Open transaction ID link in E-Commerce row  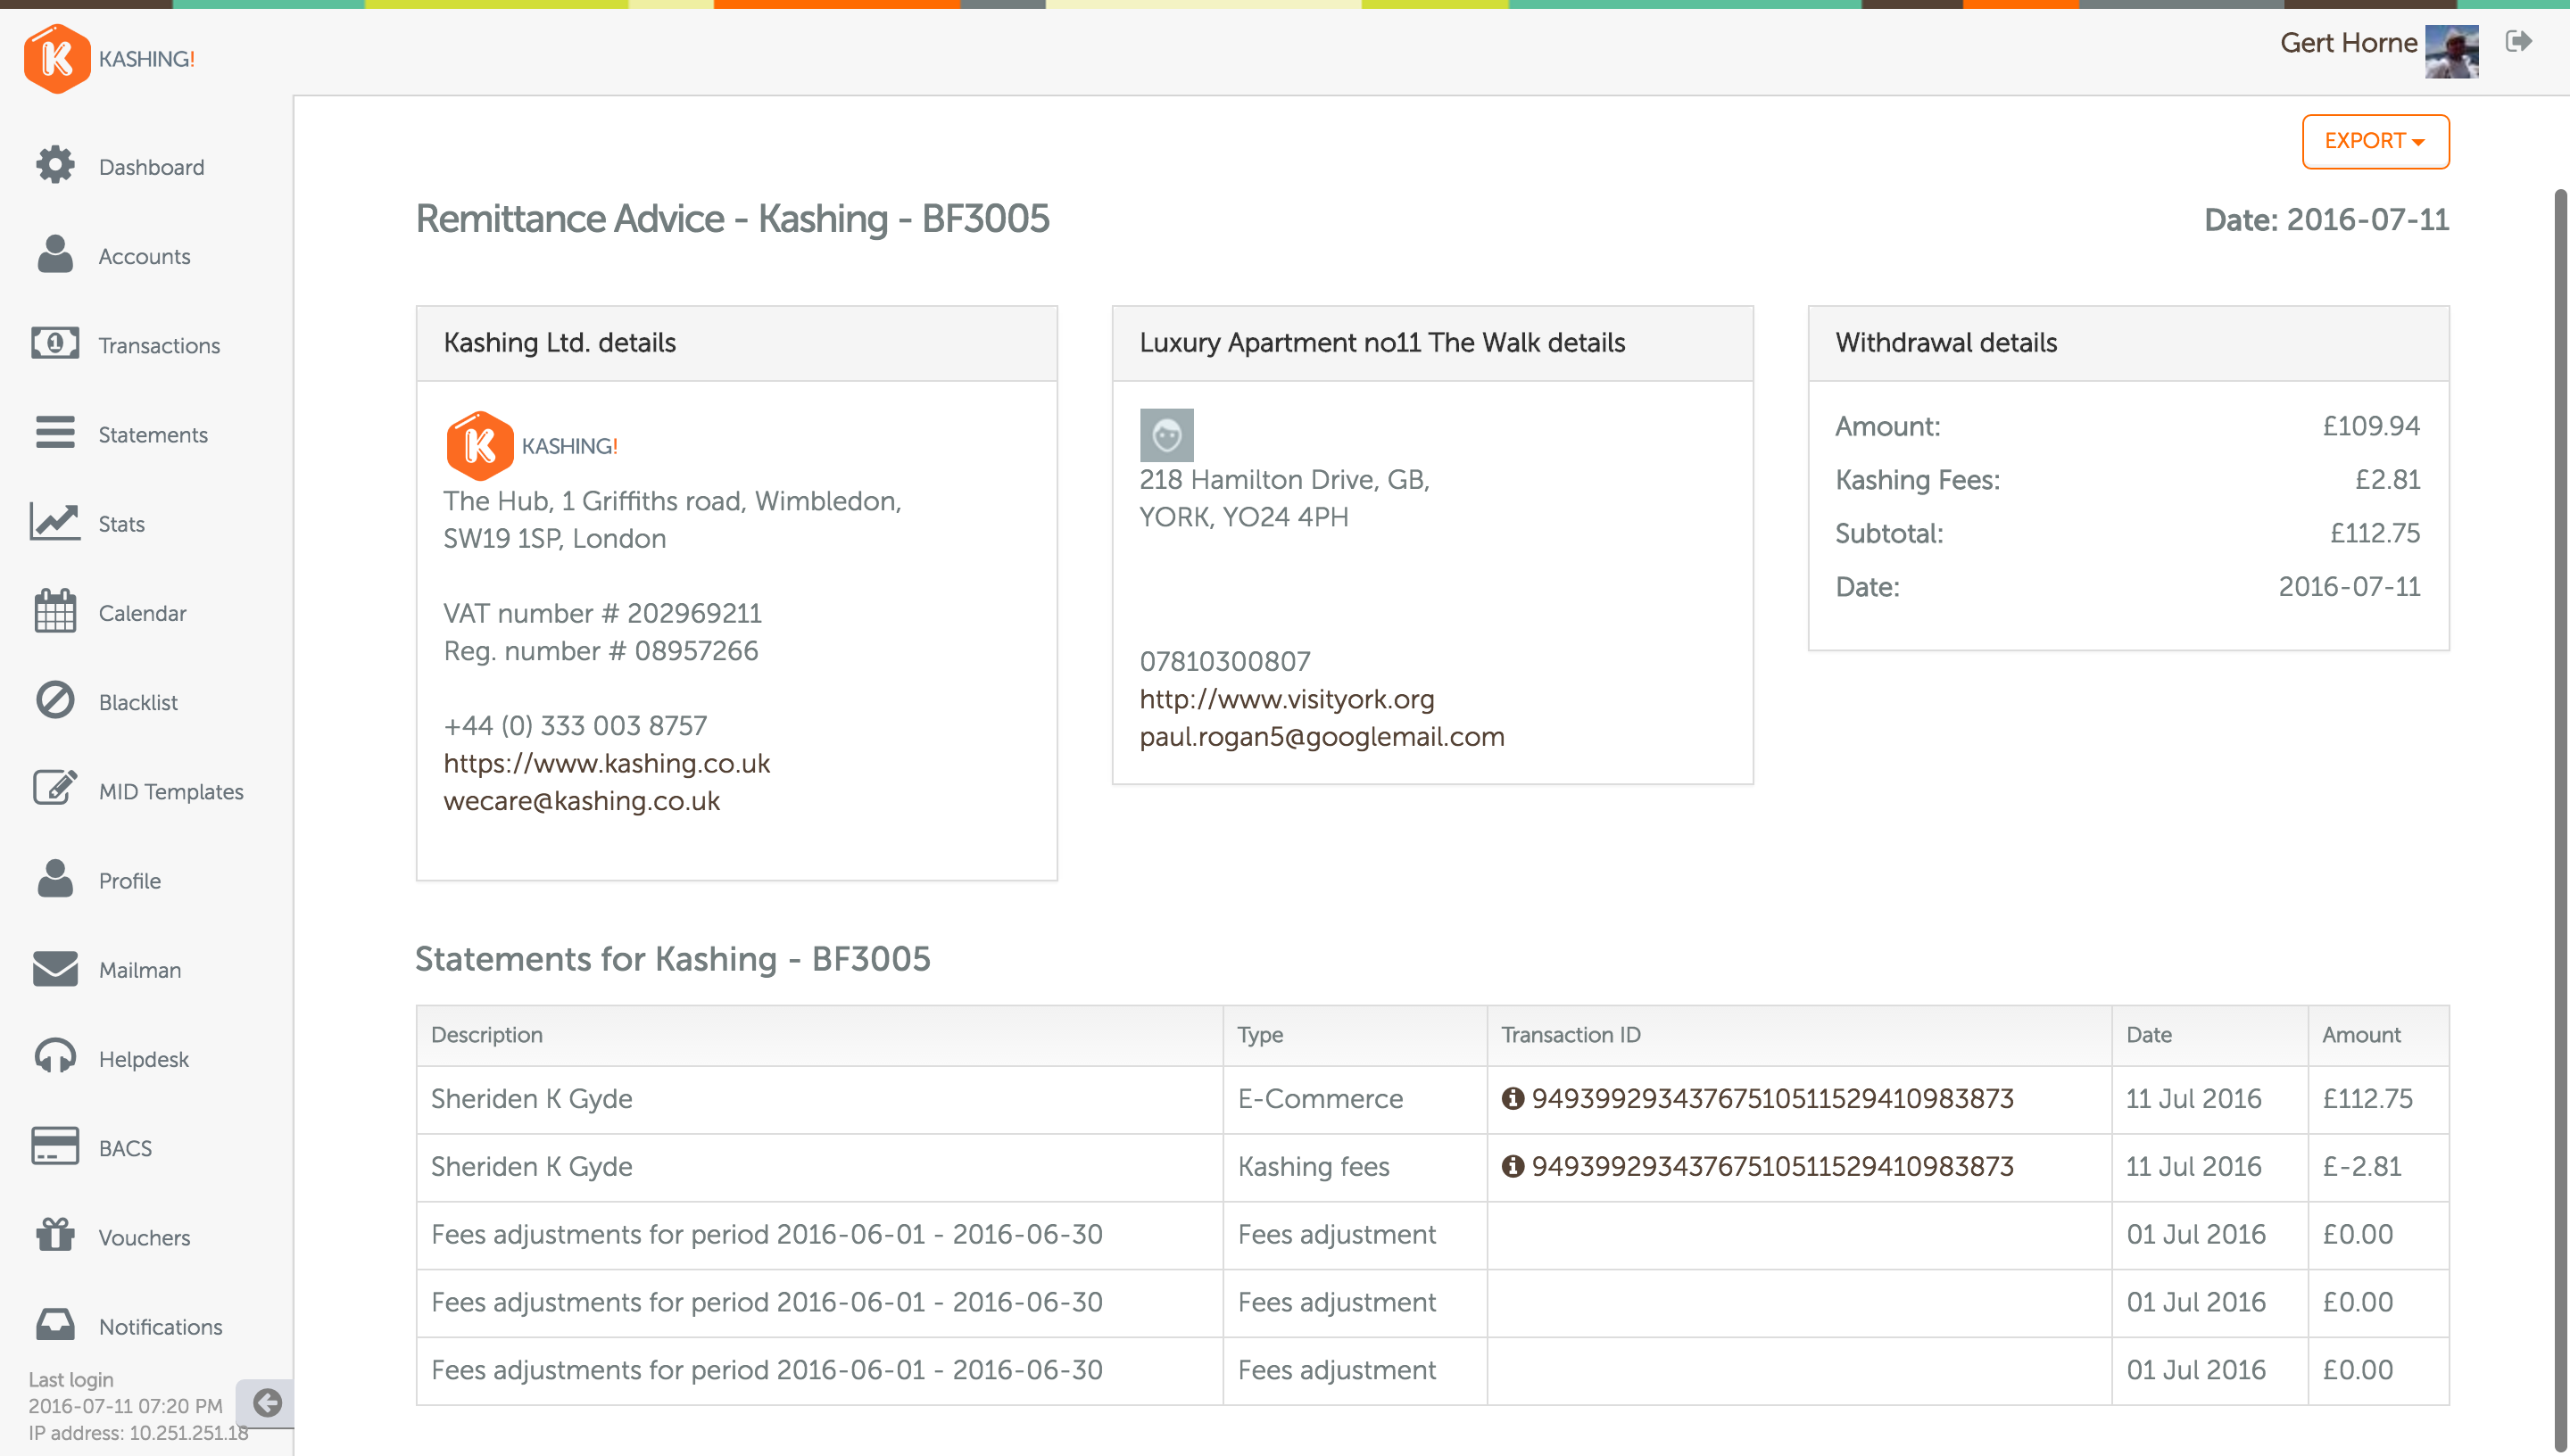[x=1772, y=1099]
